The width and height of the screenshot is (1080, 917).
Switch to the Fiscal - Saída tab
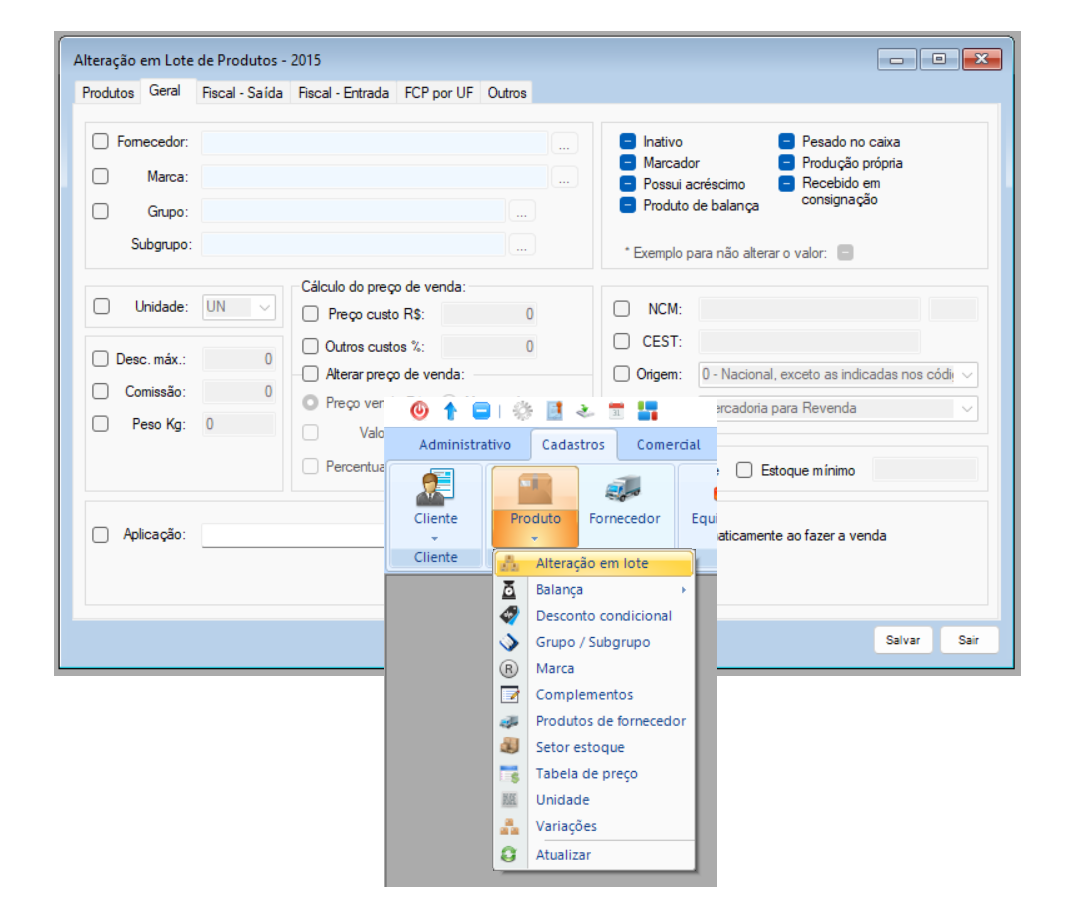(242, 93)
